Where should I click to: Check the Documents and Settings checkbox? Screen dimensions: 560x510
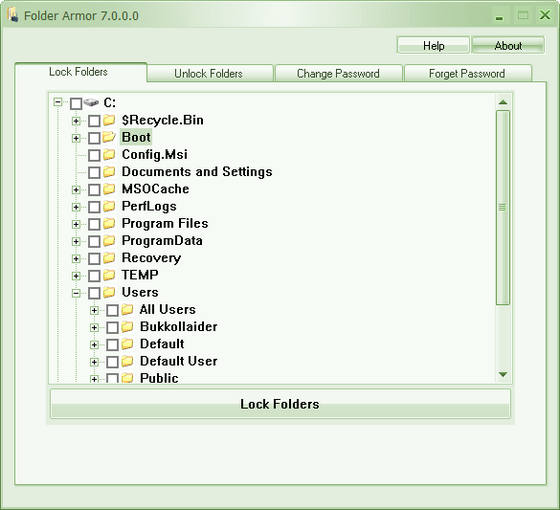click(94, 172)
